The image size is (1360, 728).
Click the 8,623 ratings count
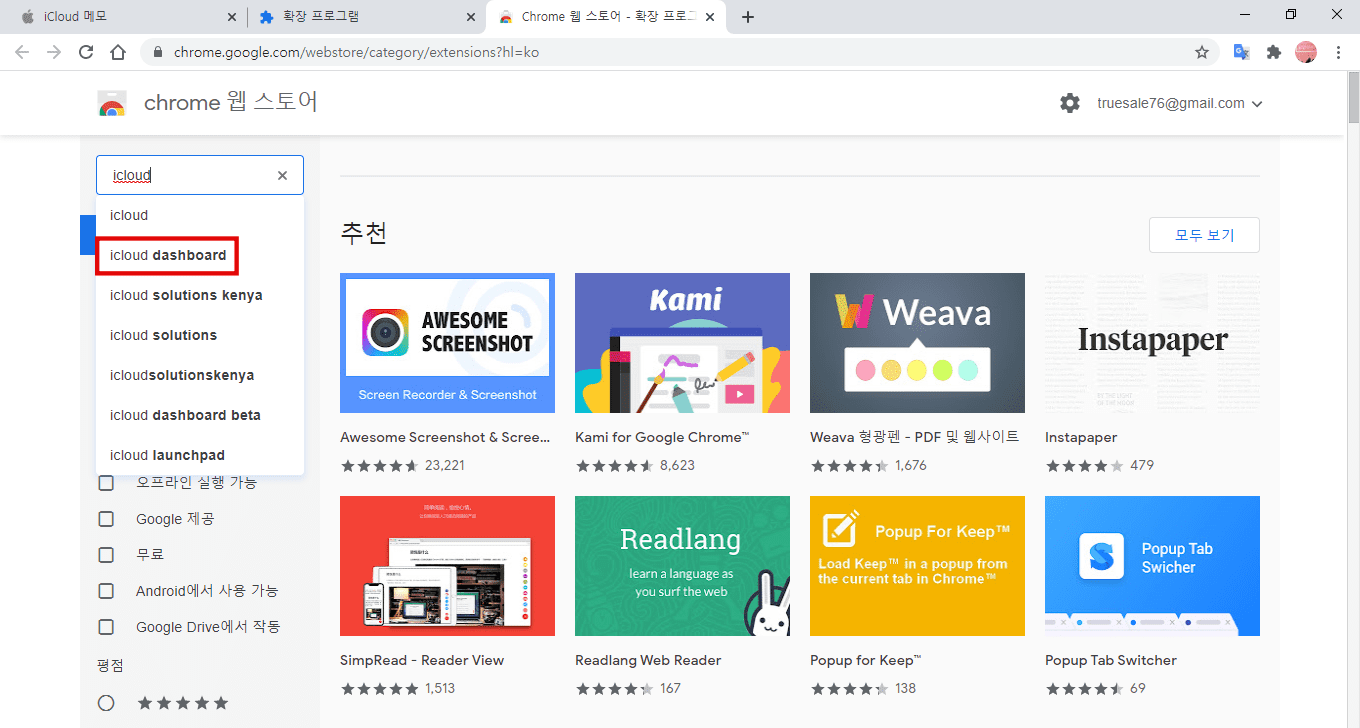[x=677, y=465]
